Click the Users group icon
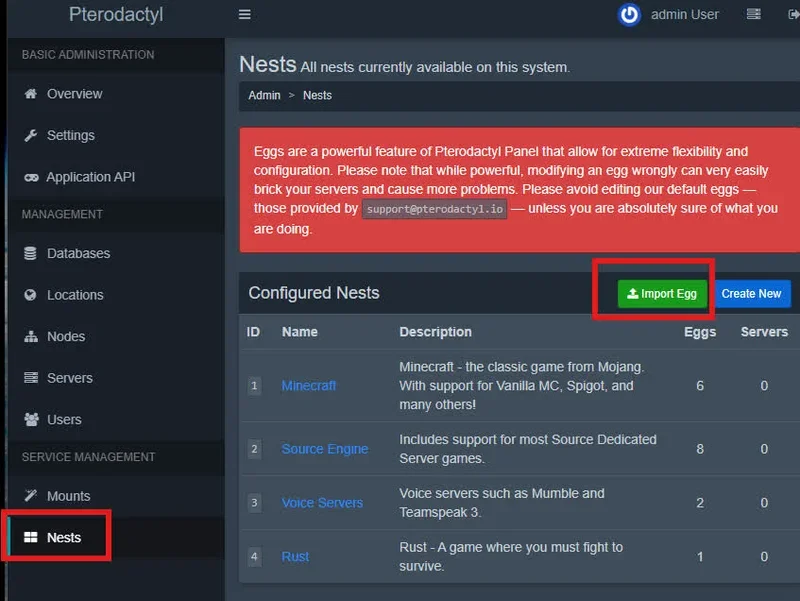The height and width of the screenshot is (601, 800). (x=31, y=419)
